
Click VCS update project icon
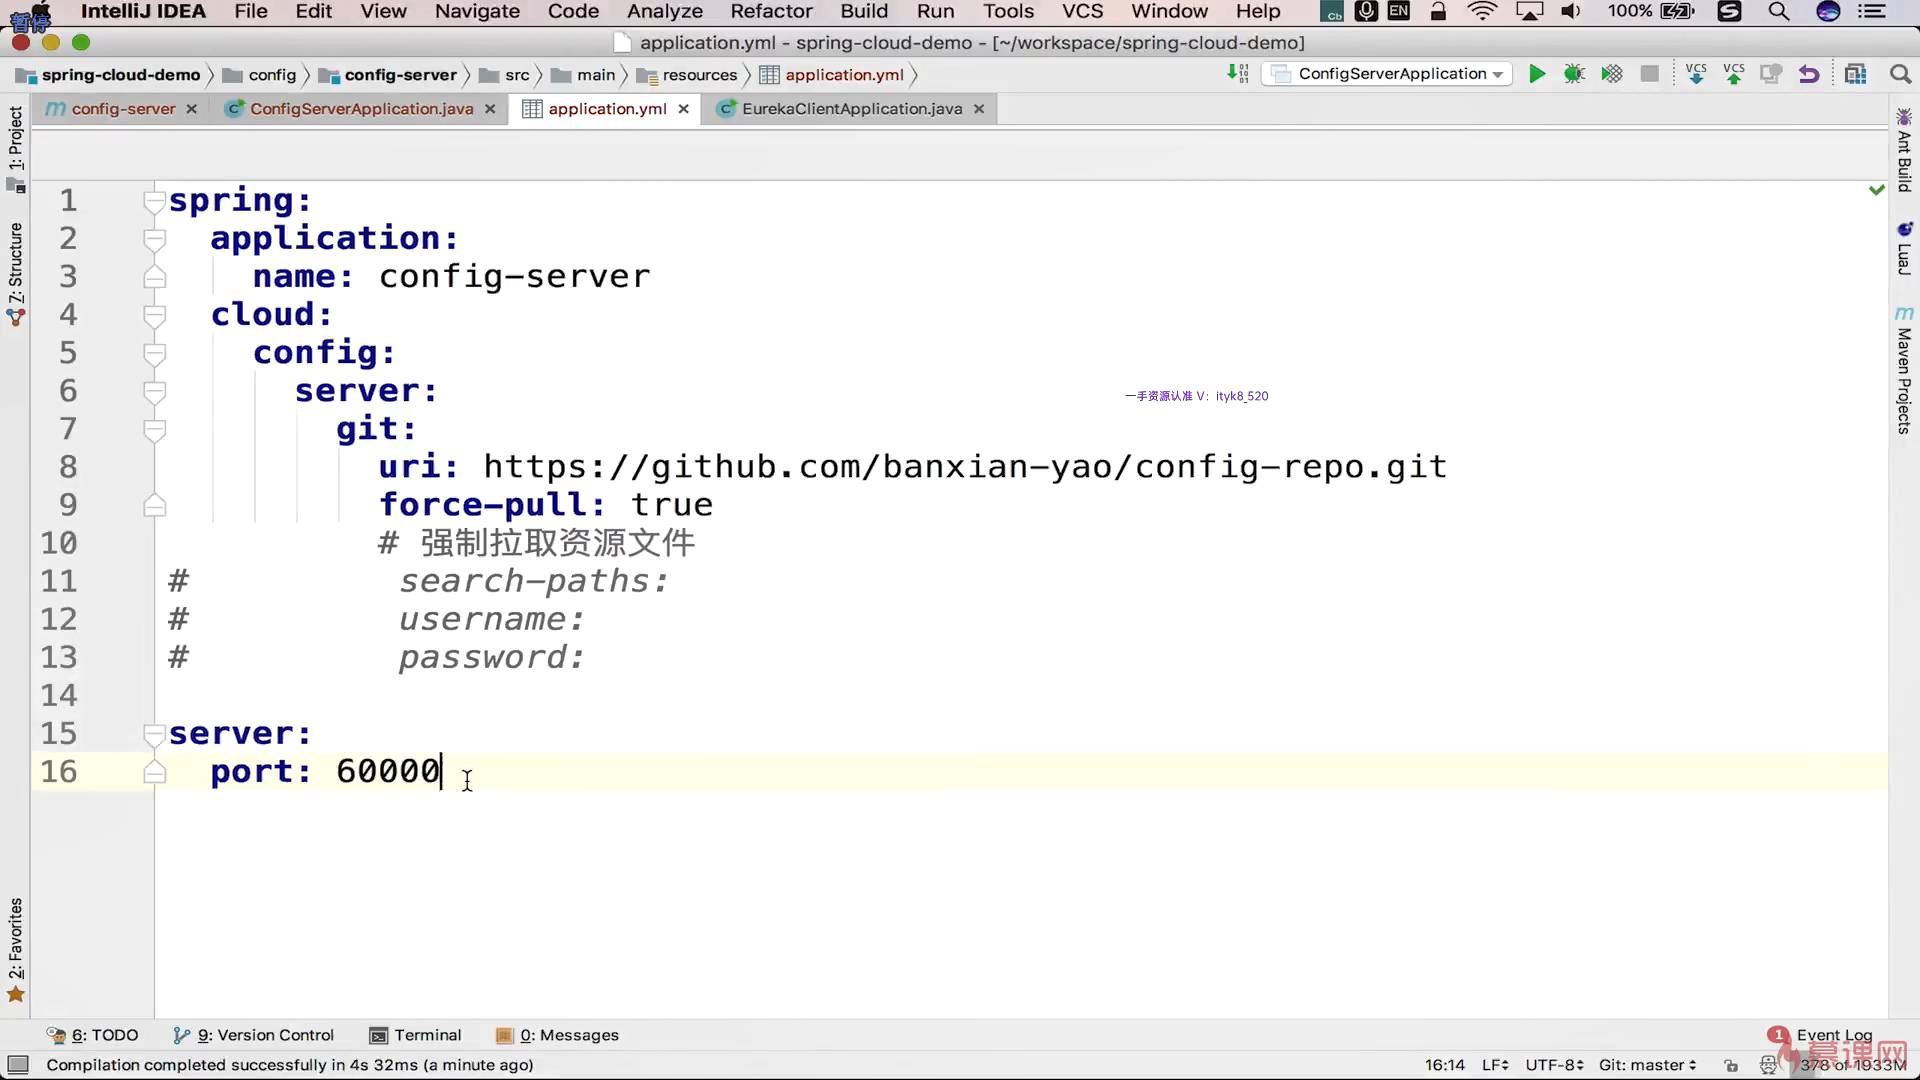pyautogui.click(x=1696, y=74)
